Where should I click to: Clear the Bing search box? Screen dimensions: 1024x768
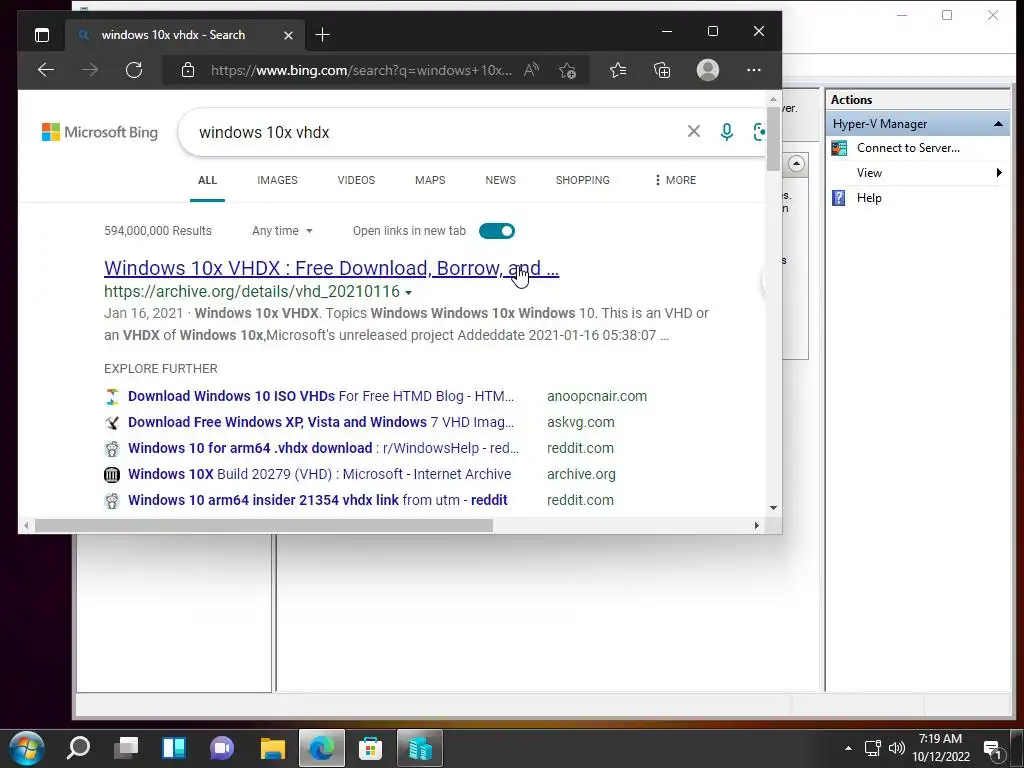pyautogui.click(x=694, y=131)
